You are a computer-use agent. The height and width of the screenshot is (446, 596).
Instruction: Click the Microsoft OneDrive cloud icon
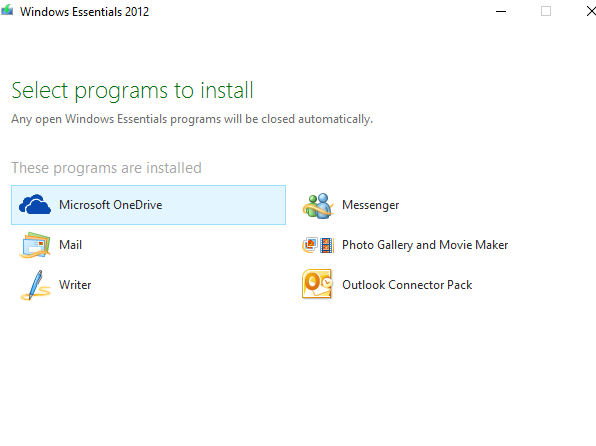pyautogui.click(x=35, y=205)
